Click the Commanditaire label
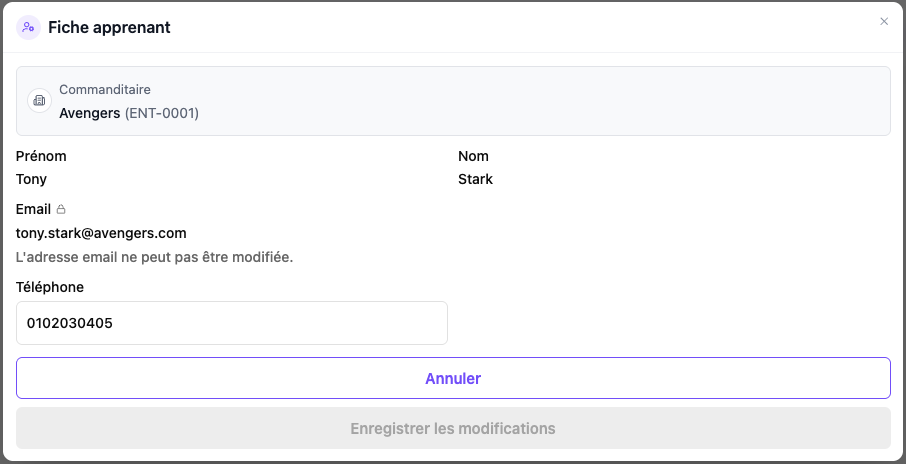906x464 pixels. point(105,90)
